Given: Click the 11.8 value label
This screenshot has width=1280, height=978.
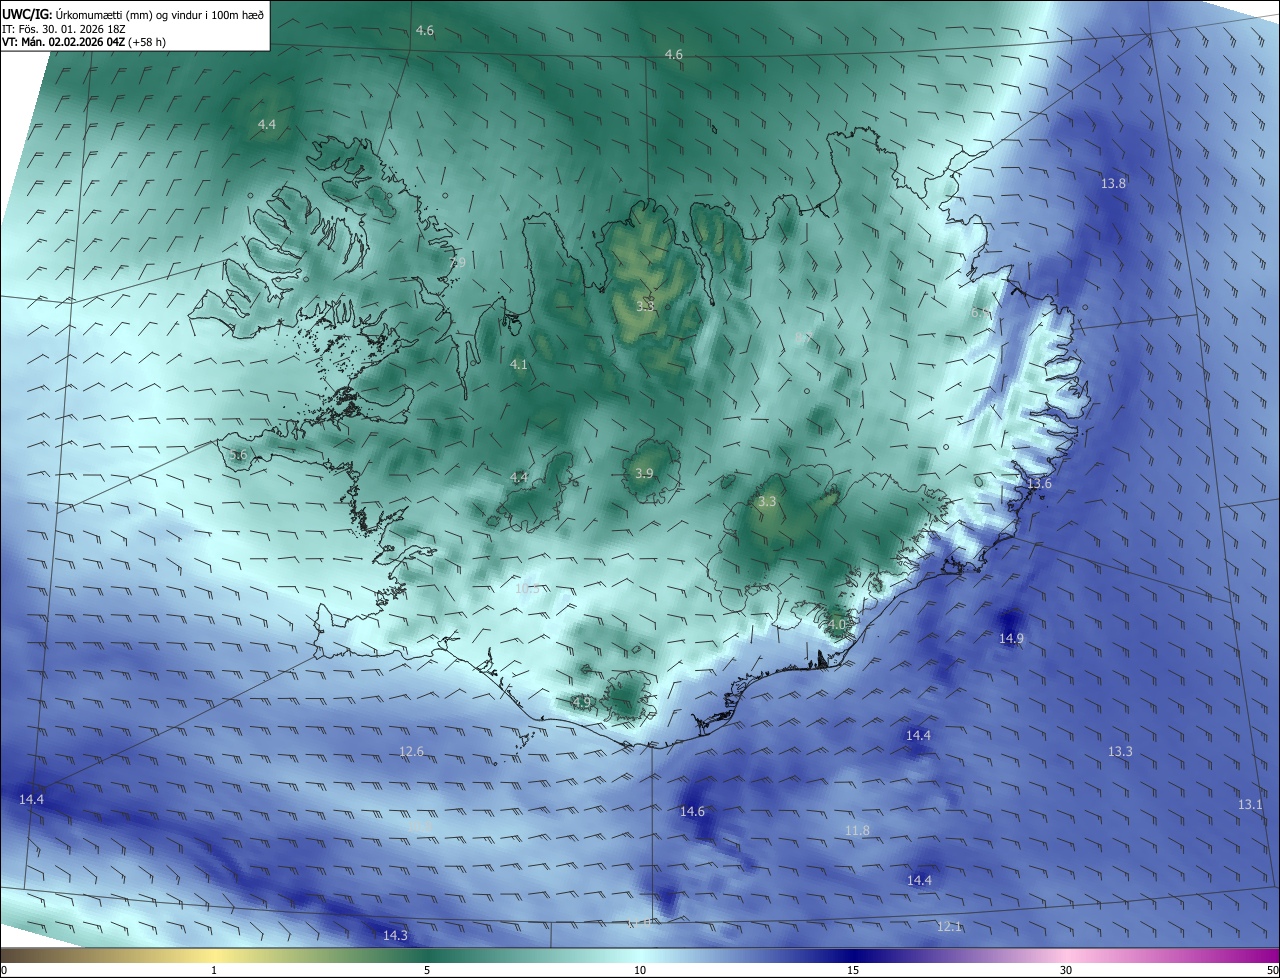Looking at the screenshot, I should (857, 831).
